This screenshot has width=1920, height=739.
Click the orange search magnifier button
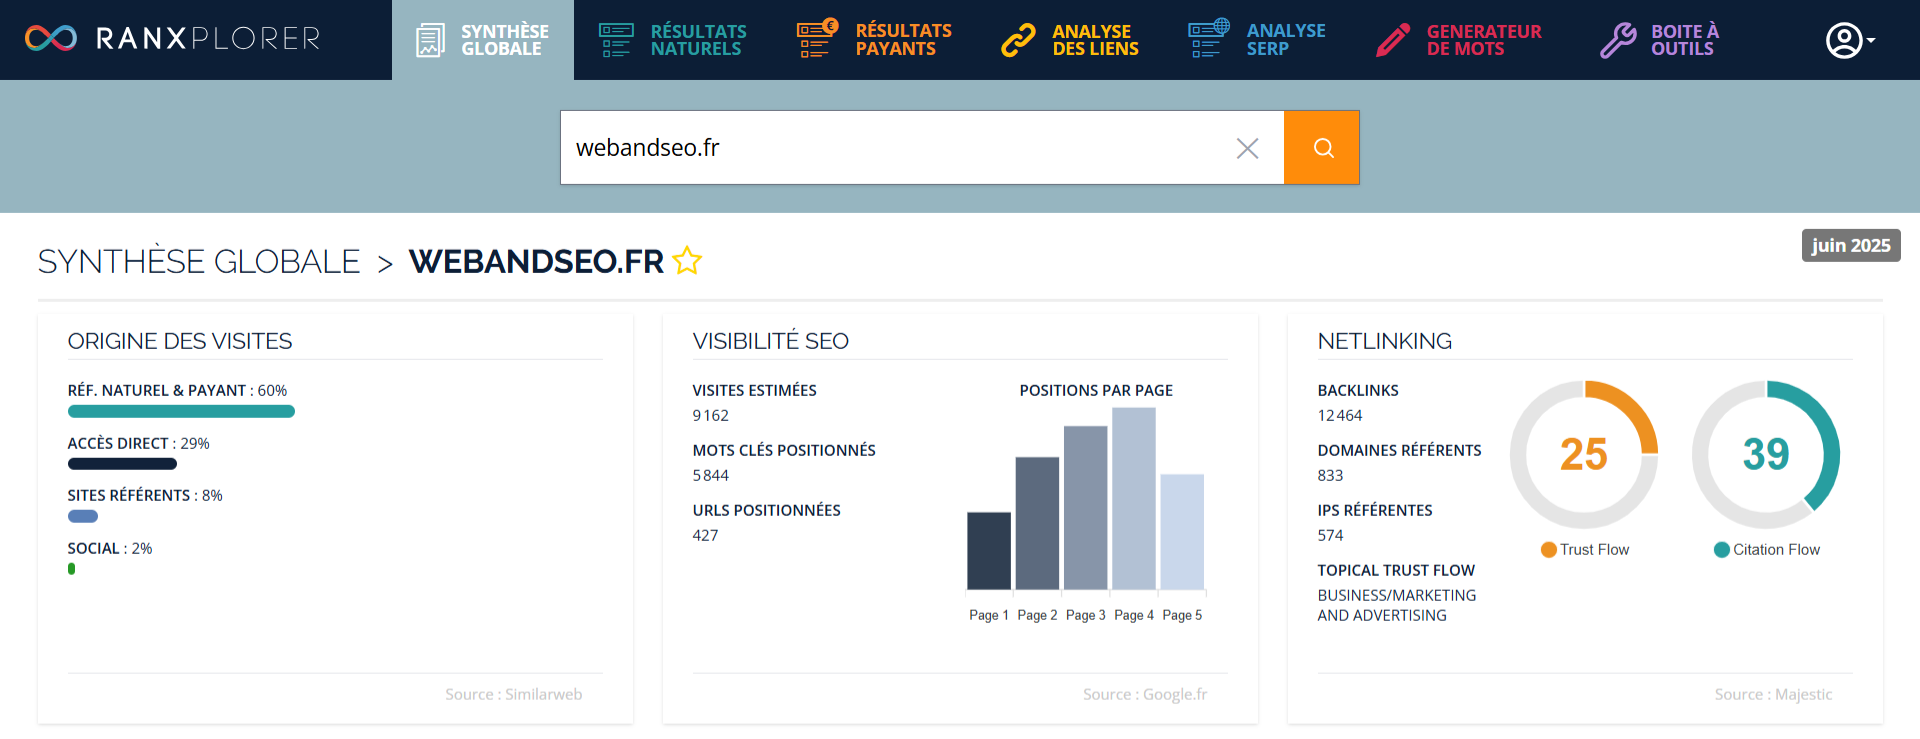[1322, 147]
